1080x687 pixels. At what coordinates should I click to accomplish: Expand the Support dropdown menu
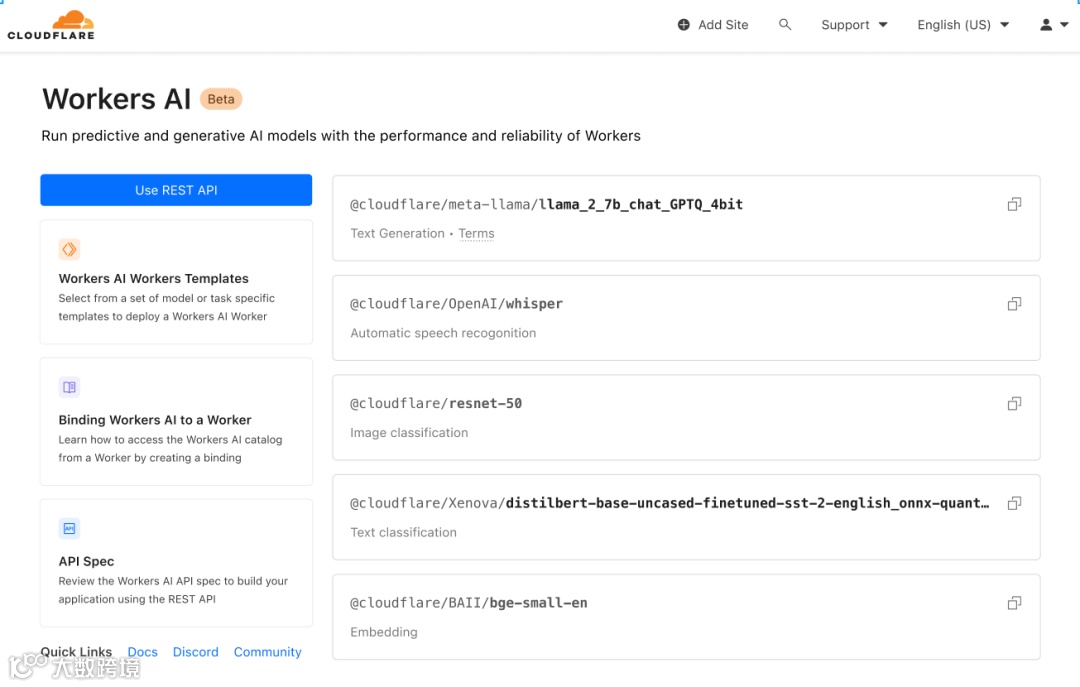(854, 25)
